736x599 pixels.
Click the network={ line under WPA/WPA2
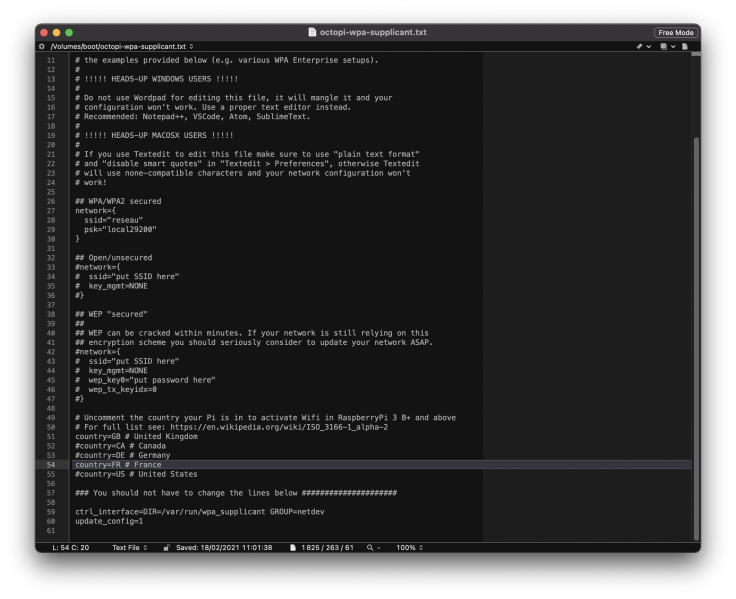(95, 211)
